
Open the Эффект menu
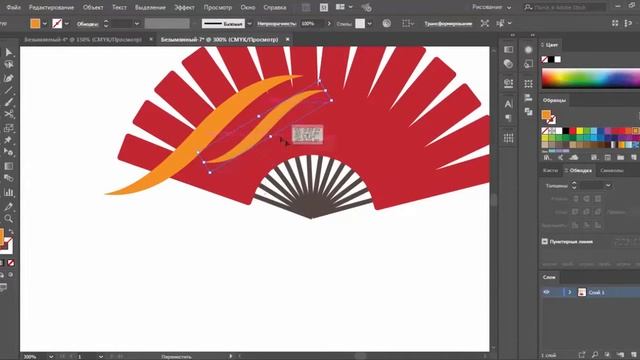click(184, 7)
